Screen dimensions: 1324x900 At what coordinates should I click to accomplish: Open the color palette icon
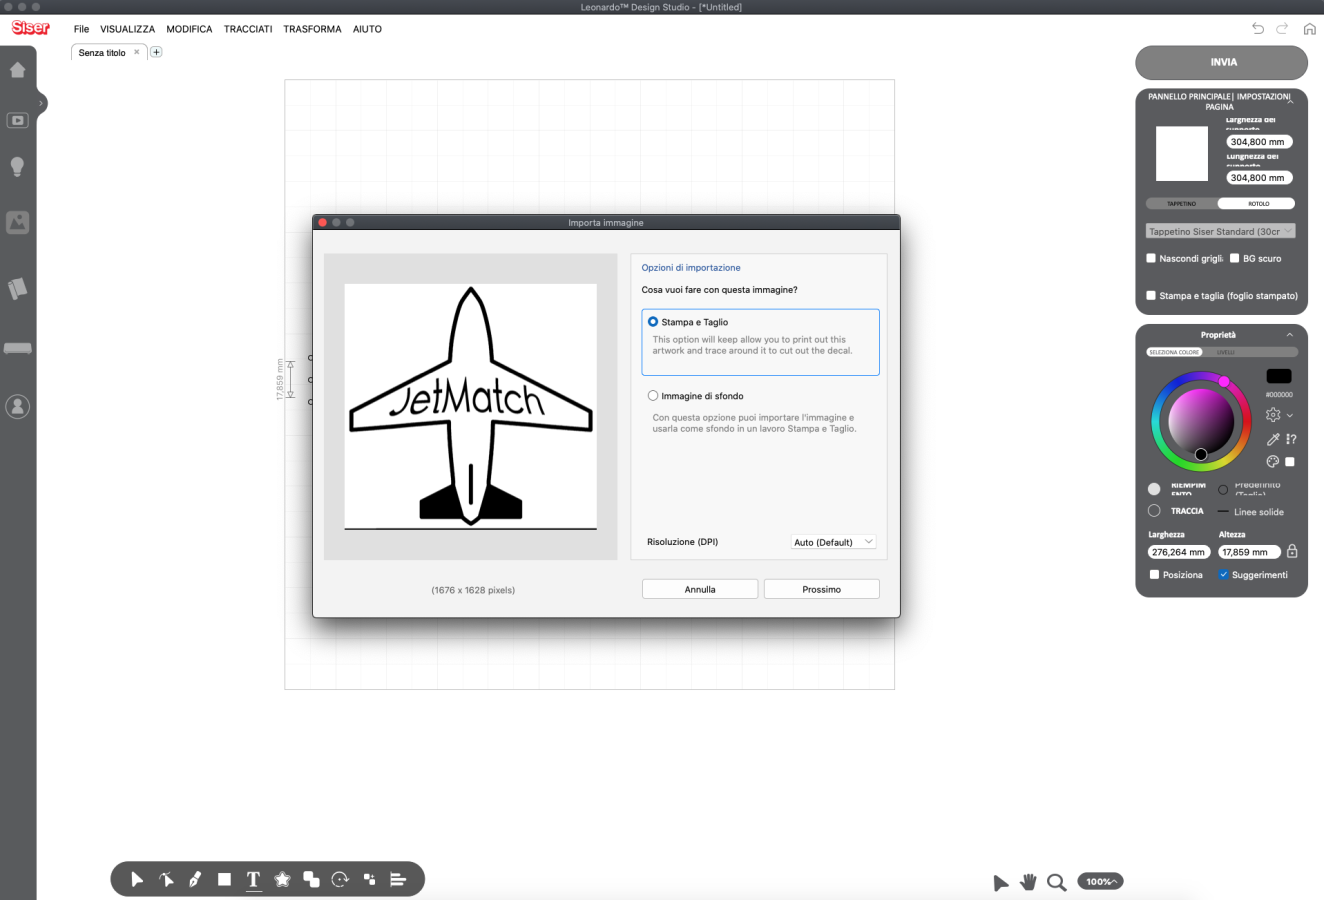point(1273,462)
